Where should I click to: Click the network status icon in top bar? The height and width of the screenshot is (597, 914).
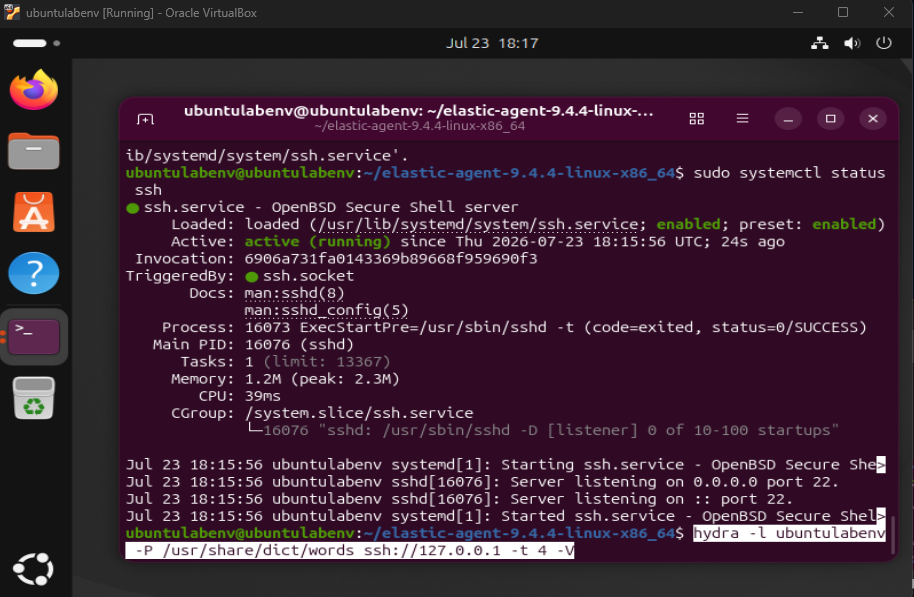(820, 43)
